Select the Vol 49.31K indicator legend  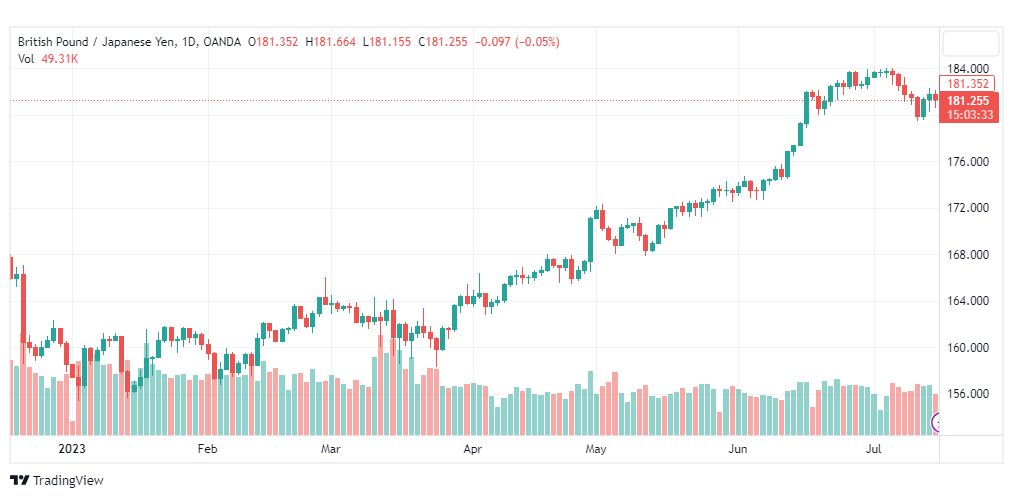[48, 58]
